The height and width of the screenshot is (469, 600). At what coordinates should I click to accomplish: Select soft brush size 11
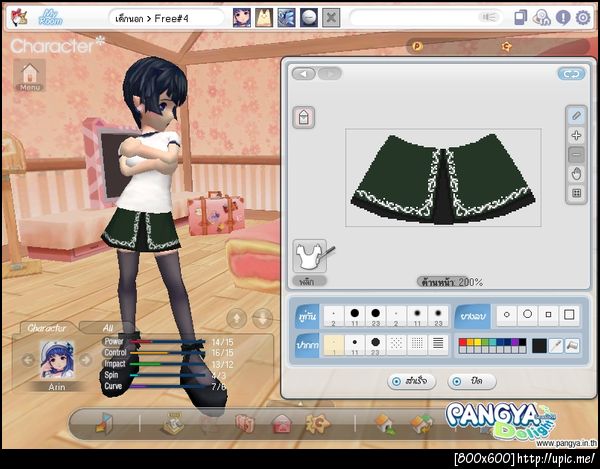coord(417,316)
